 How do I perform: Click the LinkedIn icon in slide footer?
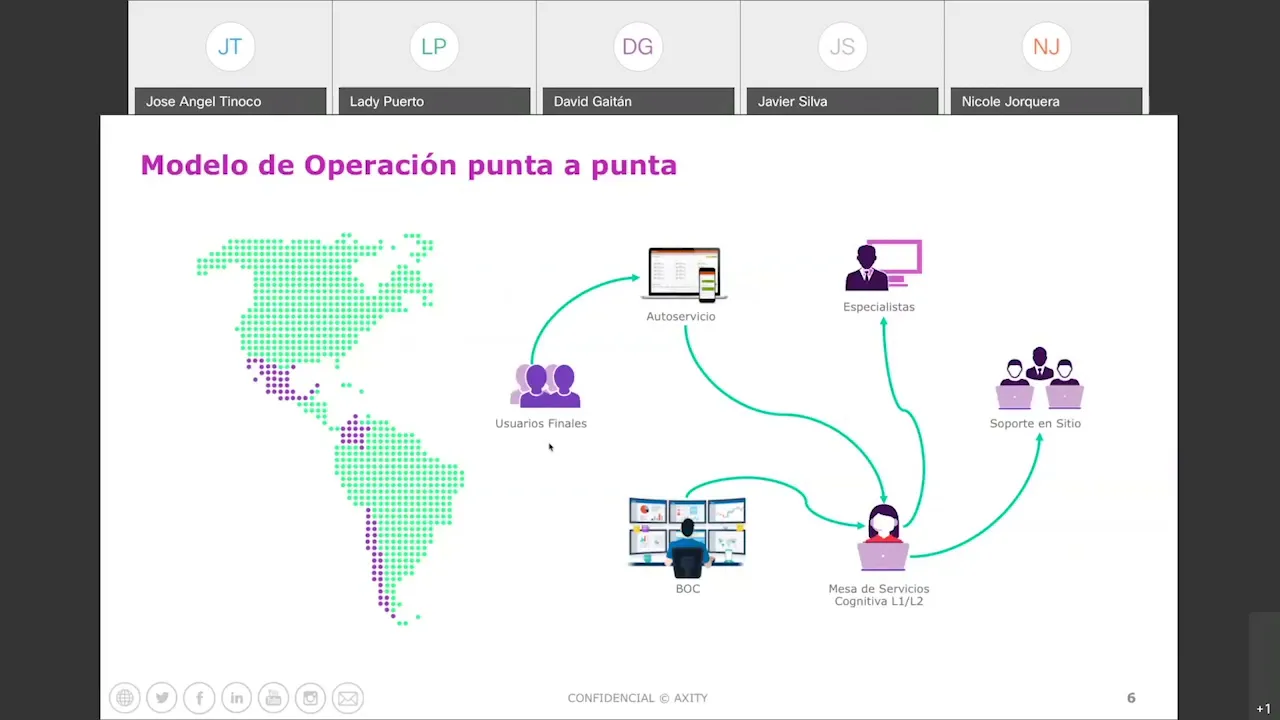pos(236,698)
